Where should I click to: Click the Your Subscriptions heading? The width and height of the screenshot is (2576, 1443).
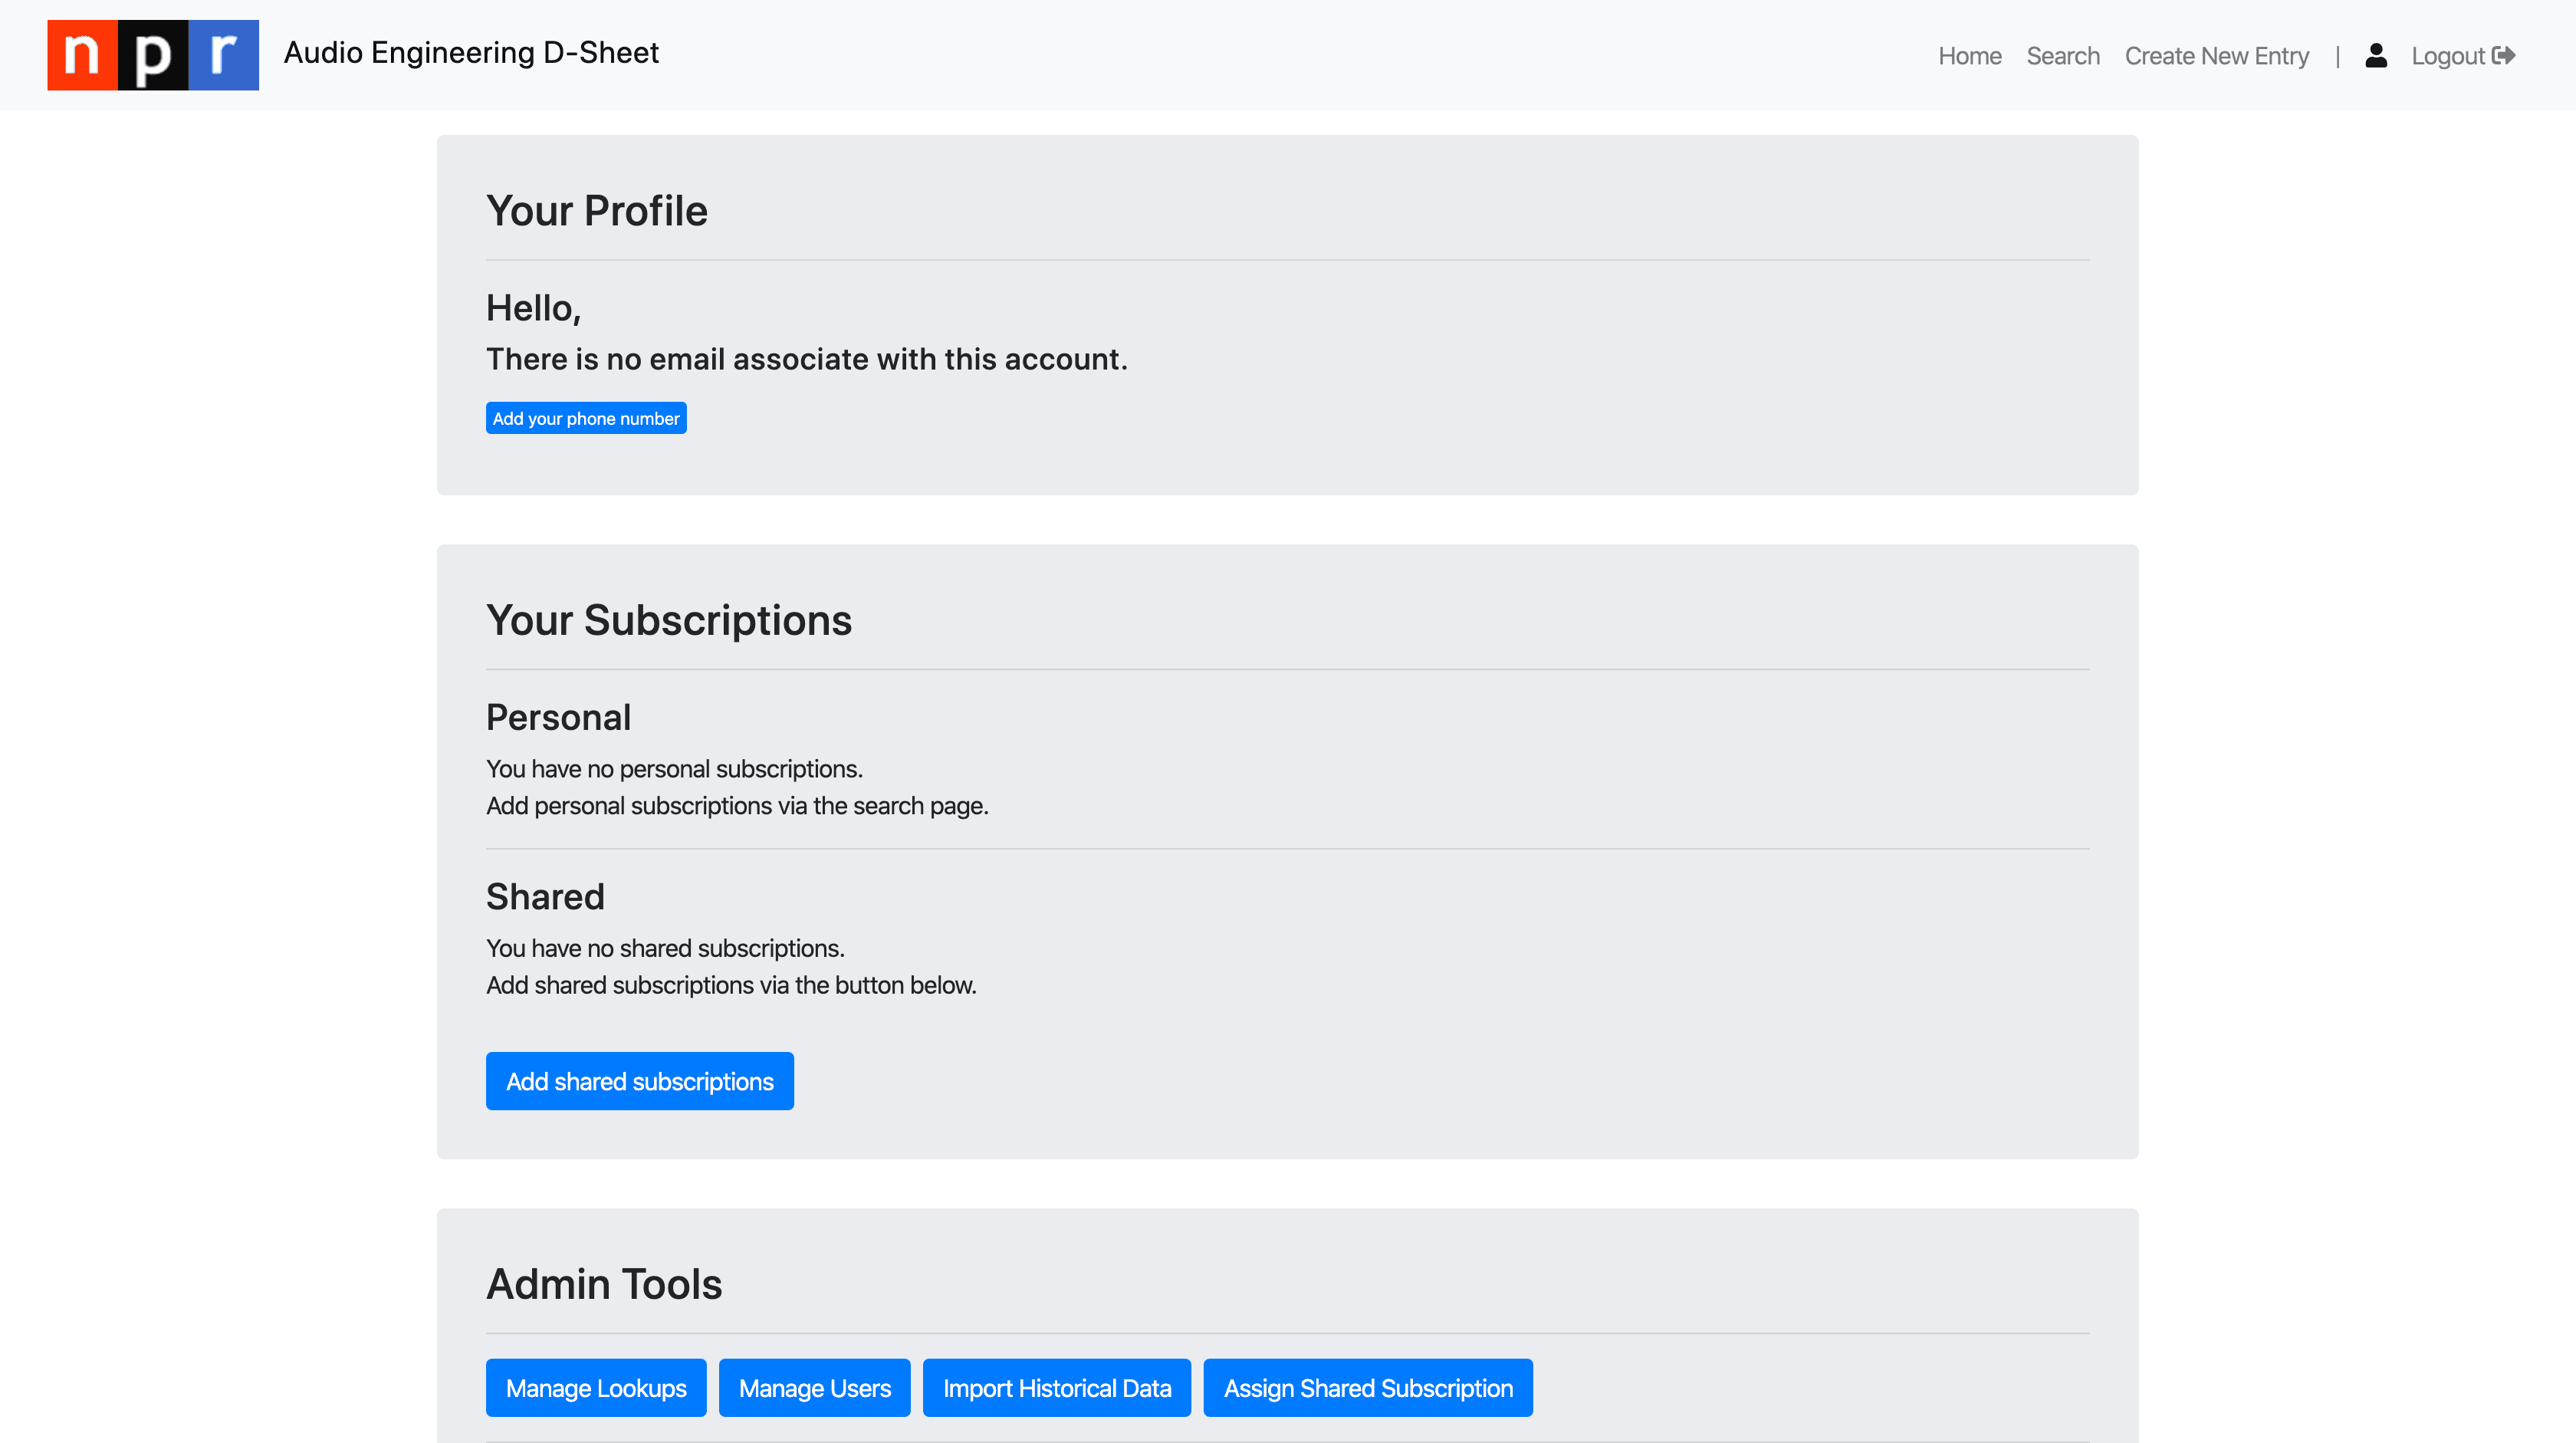(x=668, y=620)
